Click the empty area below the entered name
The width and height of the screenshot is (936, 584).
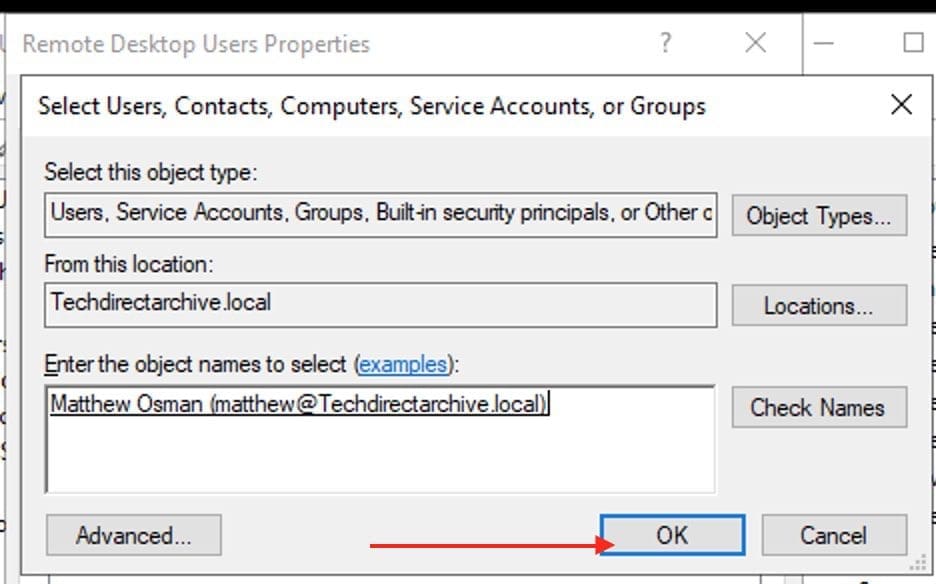pos(380,458)
